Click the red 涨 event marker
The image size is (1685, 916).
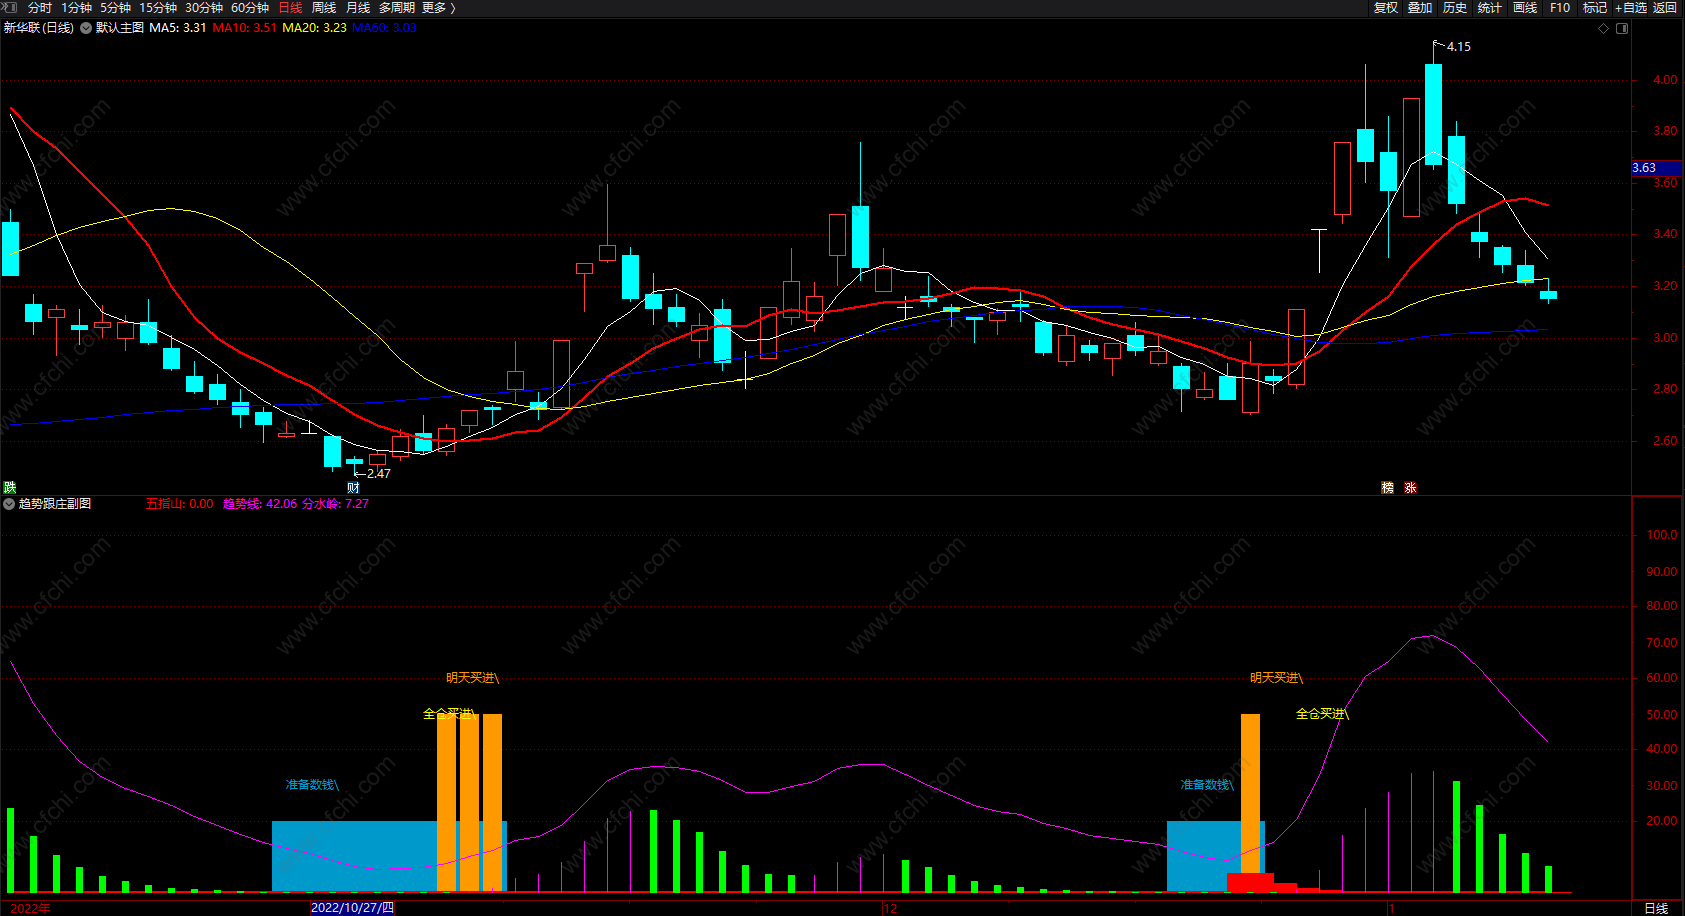point(1410,488)
